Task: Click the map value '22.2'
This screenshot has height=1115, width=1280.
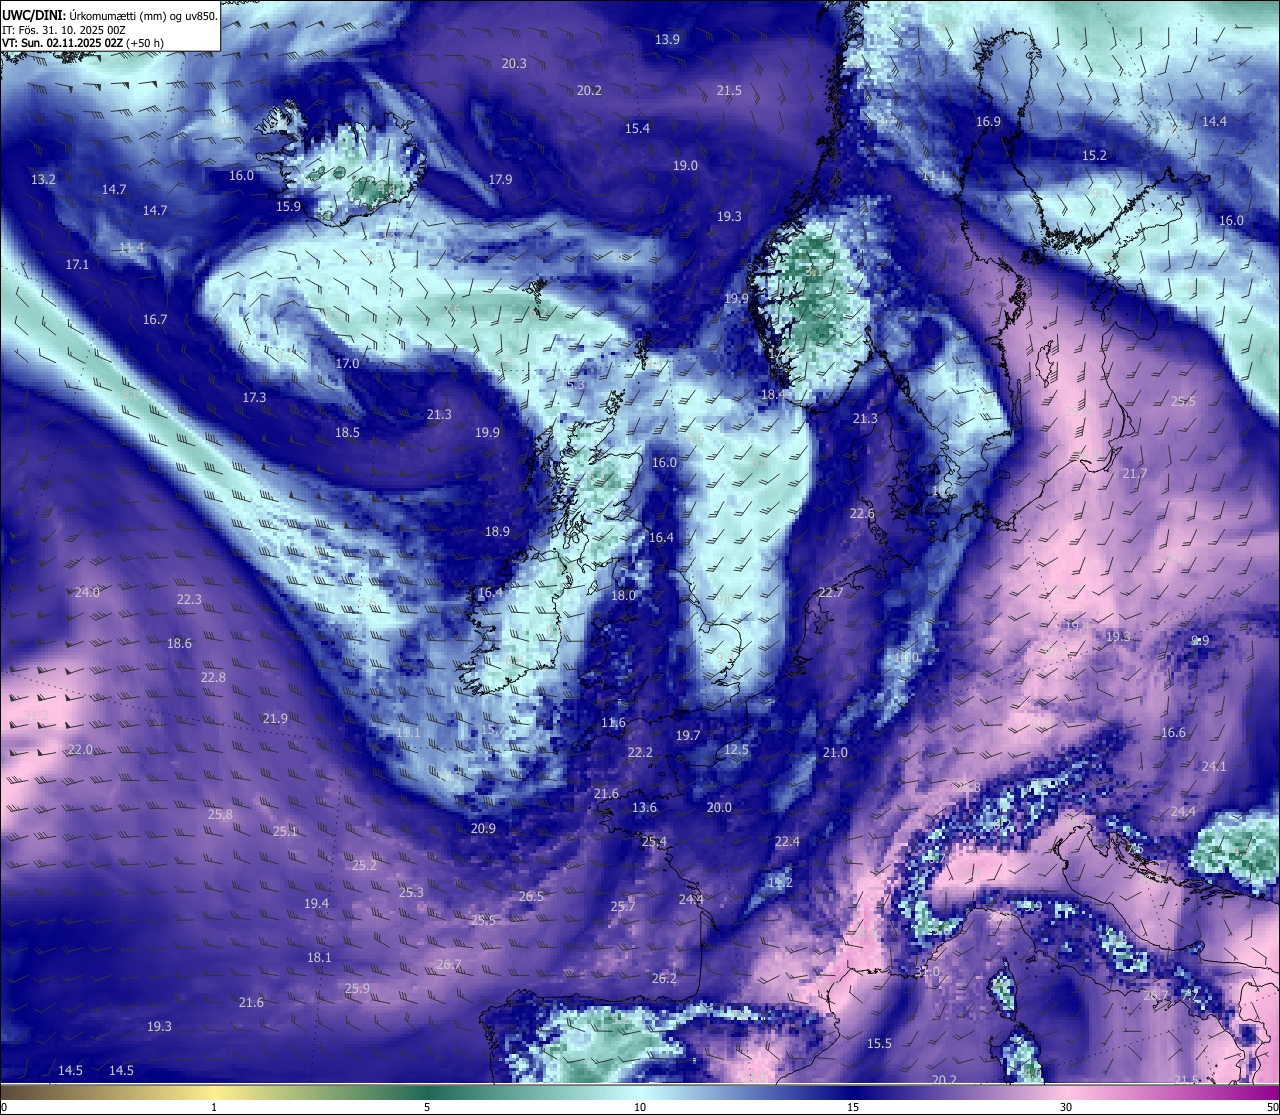Action: click(640, 752)
